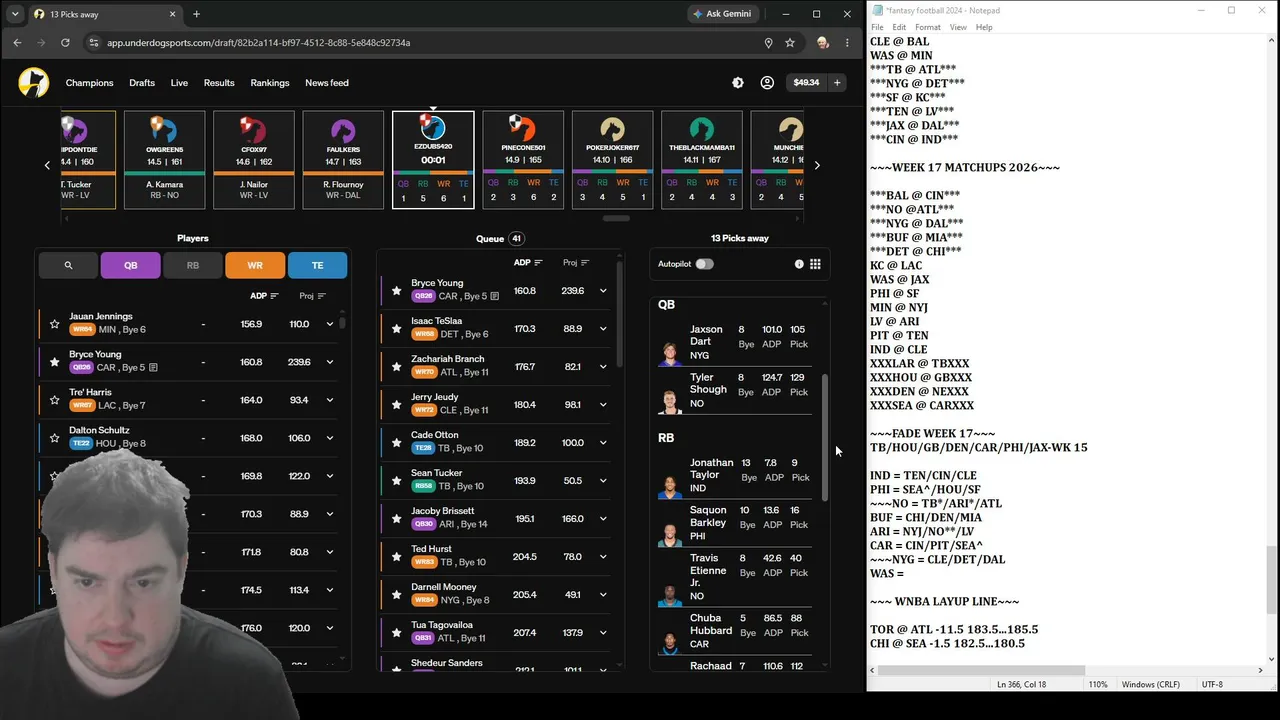The image size is (1280, 720).
Task: Click the Underdog logo icon
Action: (33, 83)
